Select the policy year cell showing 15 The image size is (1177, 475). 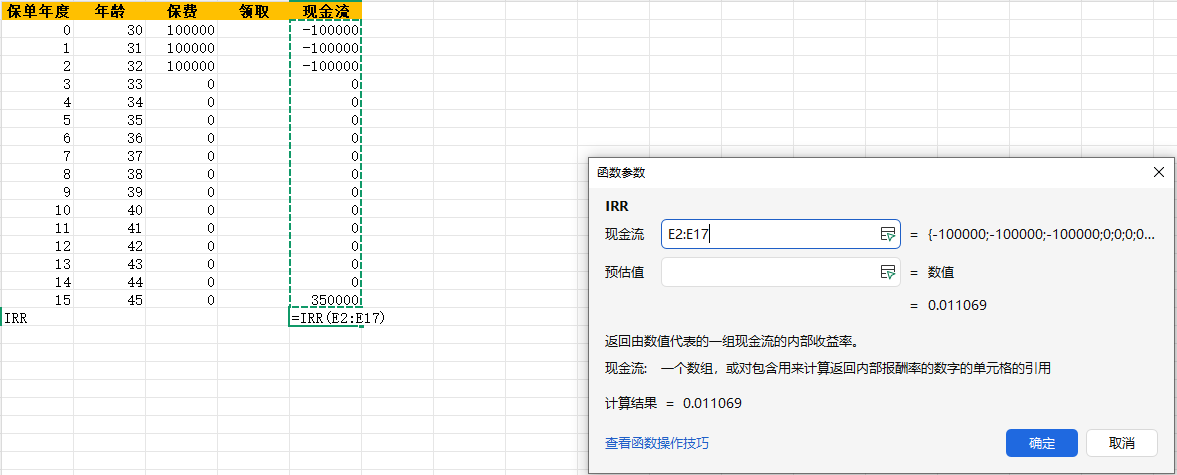(x=37, y=300)
